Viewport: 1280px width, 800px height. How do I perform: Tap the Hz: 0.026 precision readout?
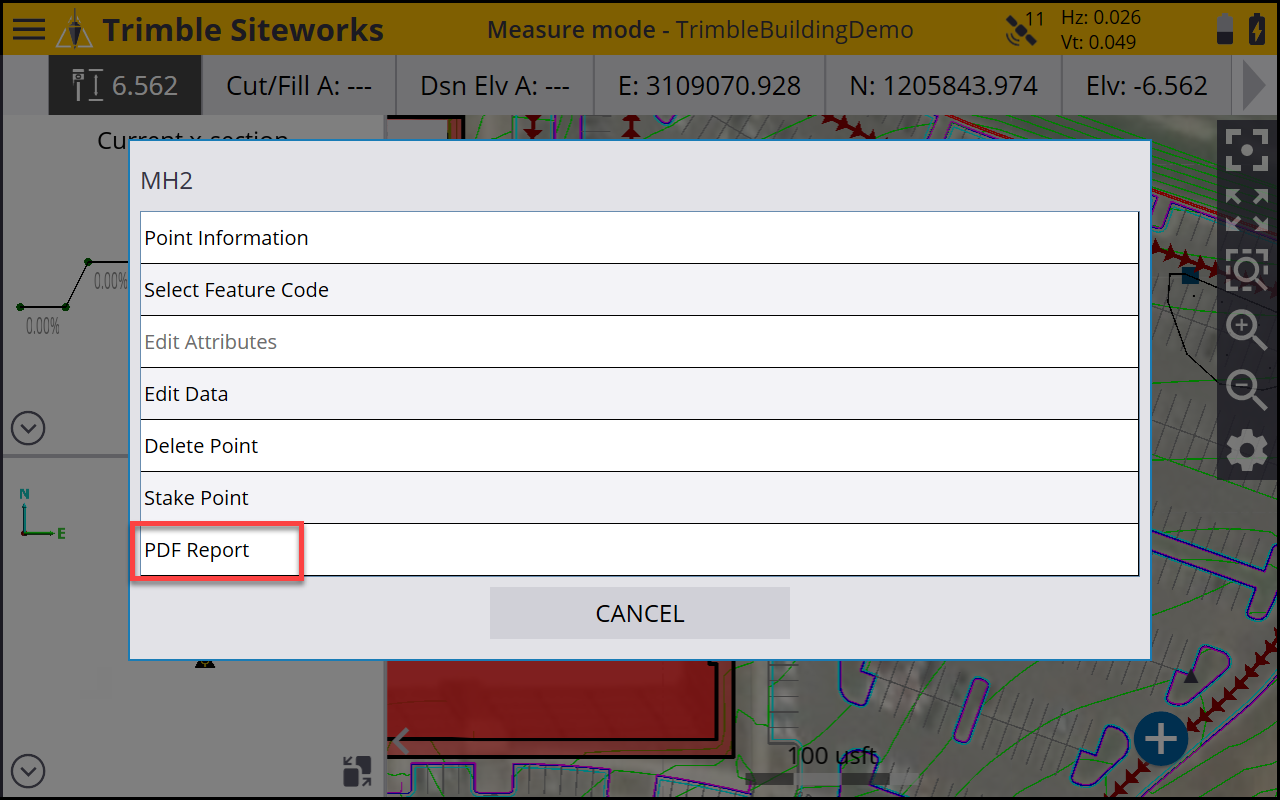click(1101, 17)
